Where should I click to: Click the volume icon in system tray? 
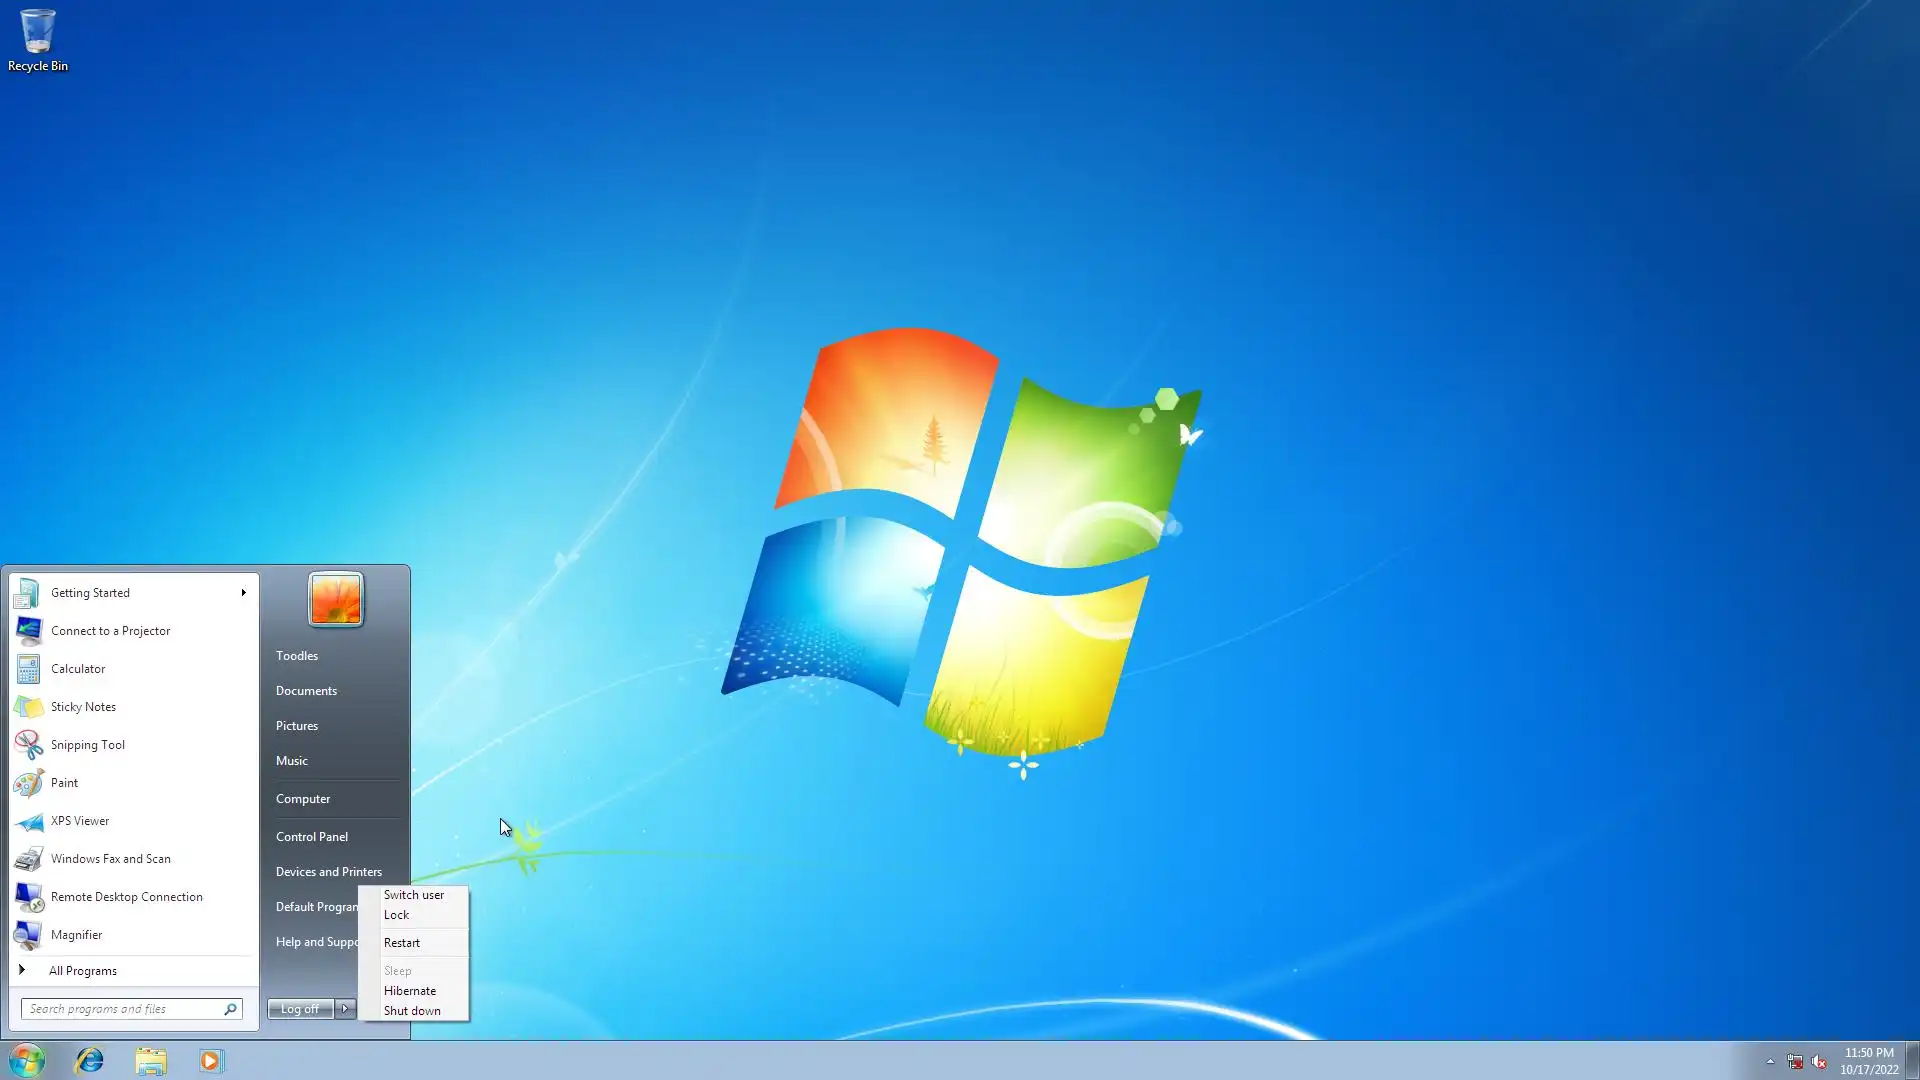tap(1819, 1062)
